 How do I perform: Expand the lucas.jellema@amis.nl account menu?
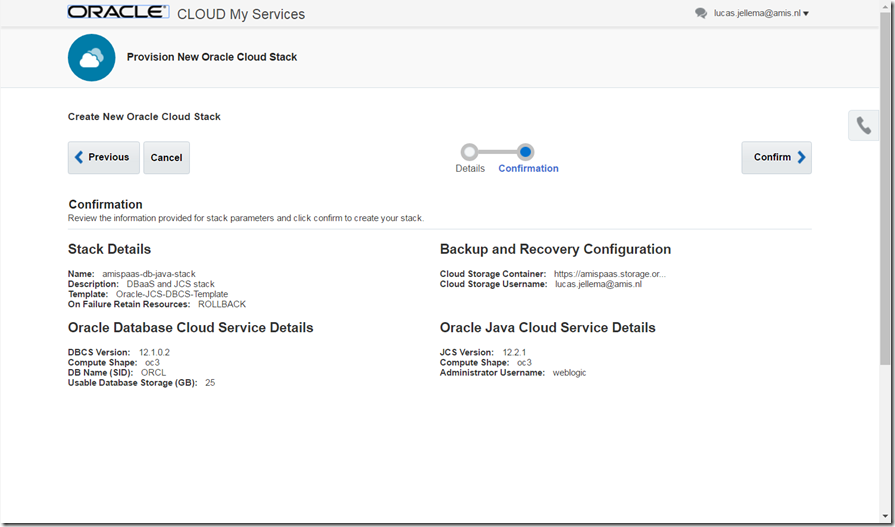761,13
